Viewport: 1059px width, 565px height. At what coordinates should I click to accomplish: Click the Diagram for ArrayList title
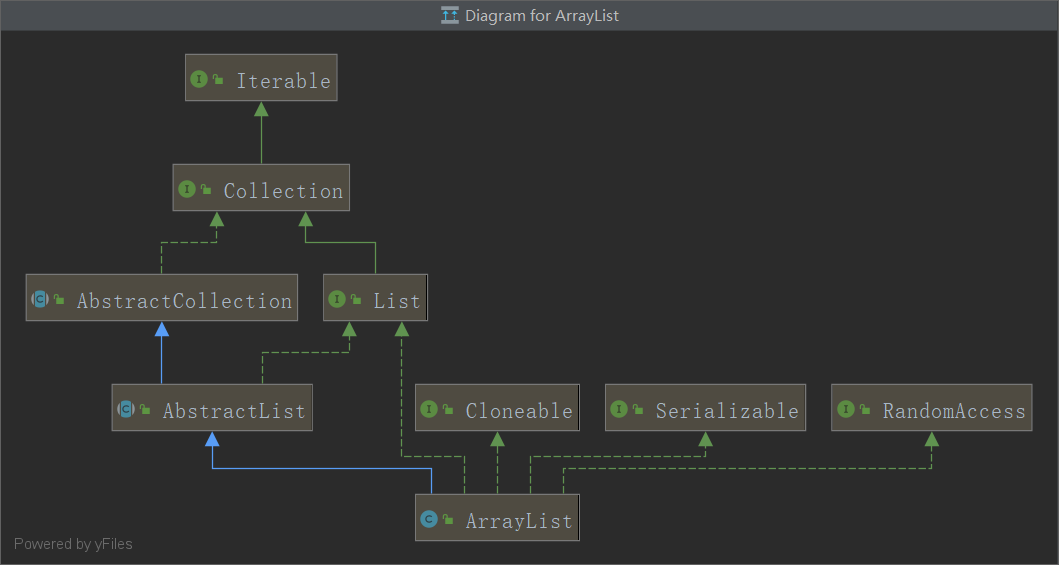pyautogui.click(x=541, y=15)
